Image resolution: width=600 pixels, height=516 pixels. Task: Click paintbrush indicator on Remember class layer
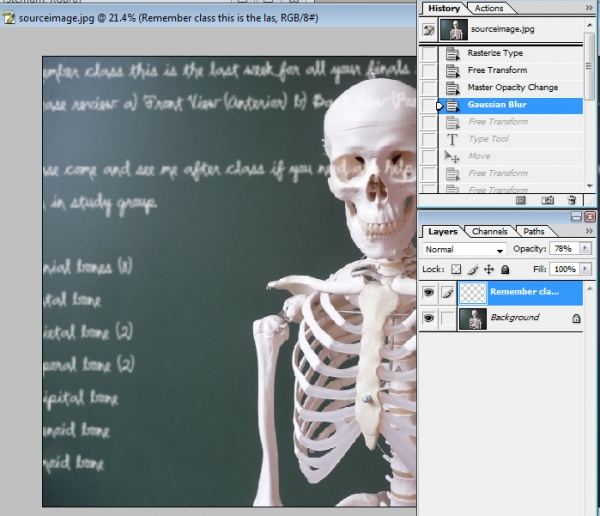[x=447, y=293]
